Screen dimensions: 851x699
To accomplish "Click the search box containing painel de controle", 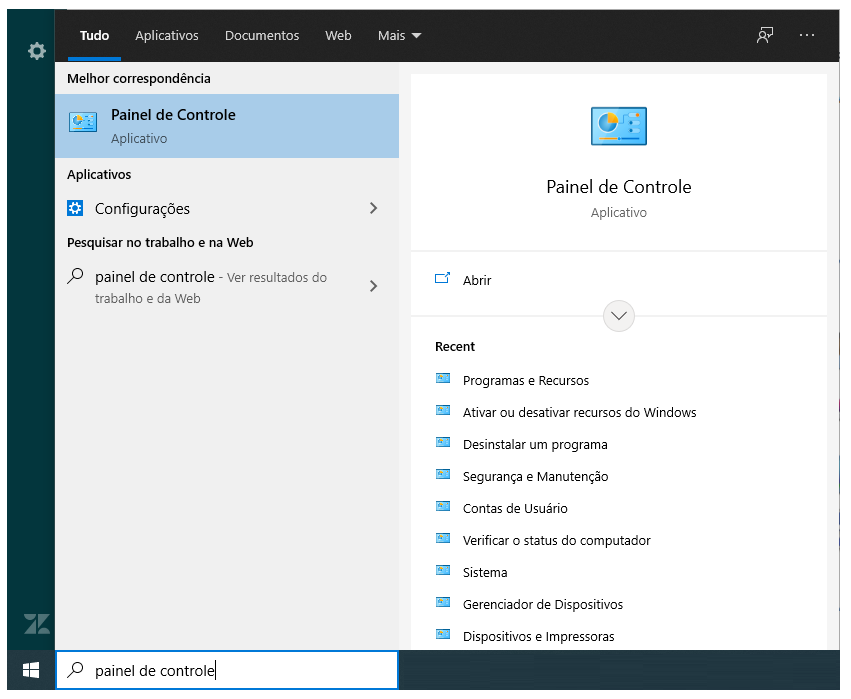I will tap(227, 670).
